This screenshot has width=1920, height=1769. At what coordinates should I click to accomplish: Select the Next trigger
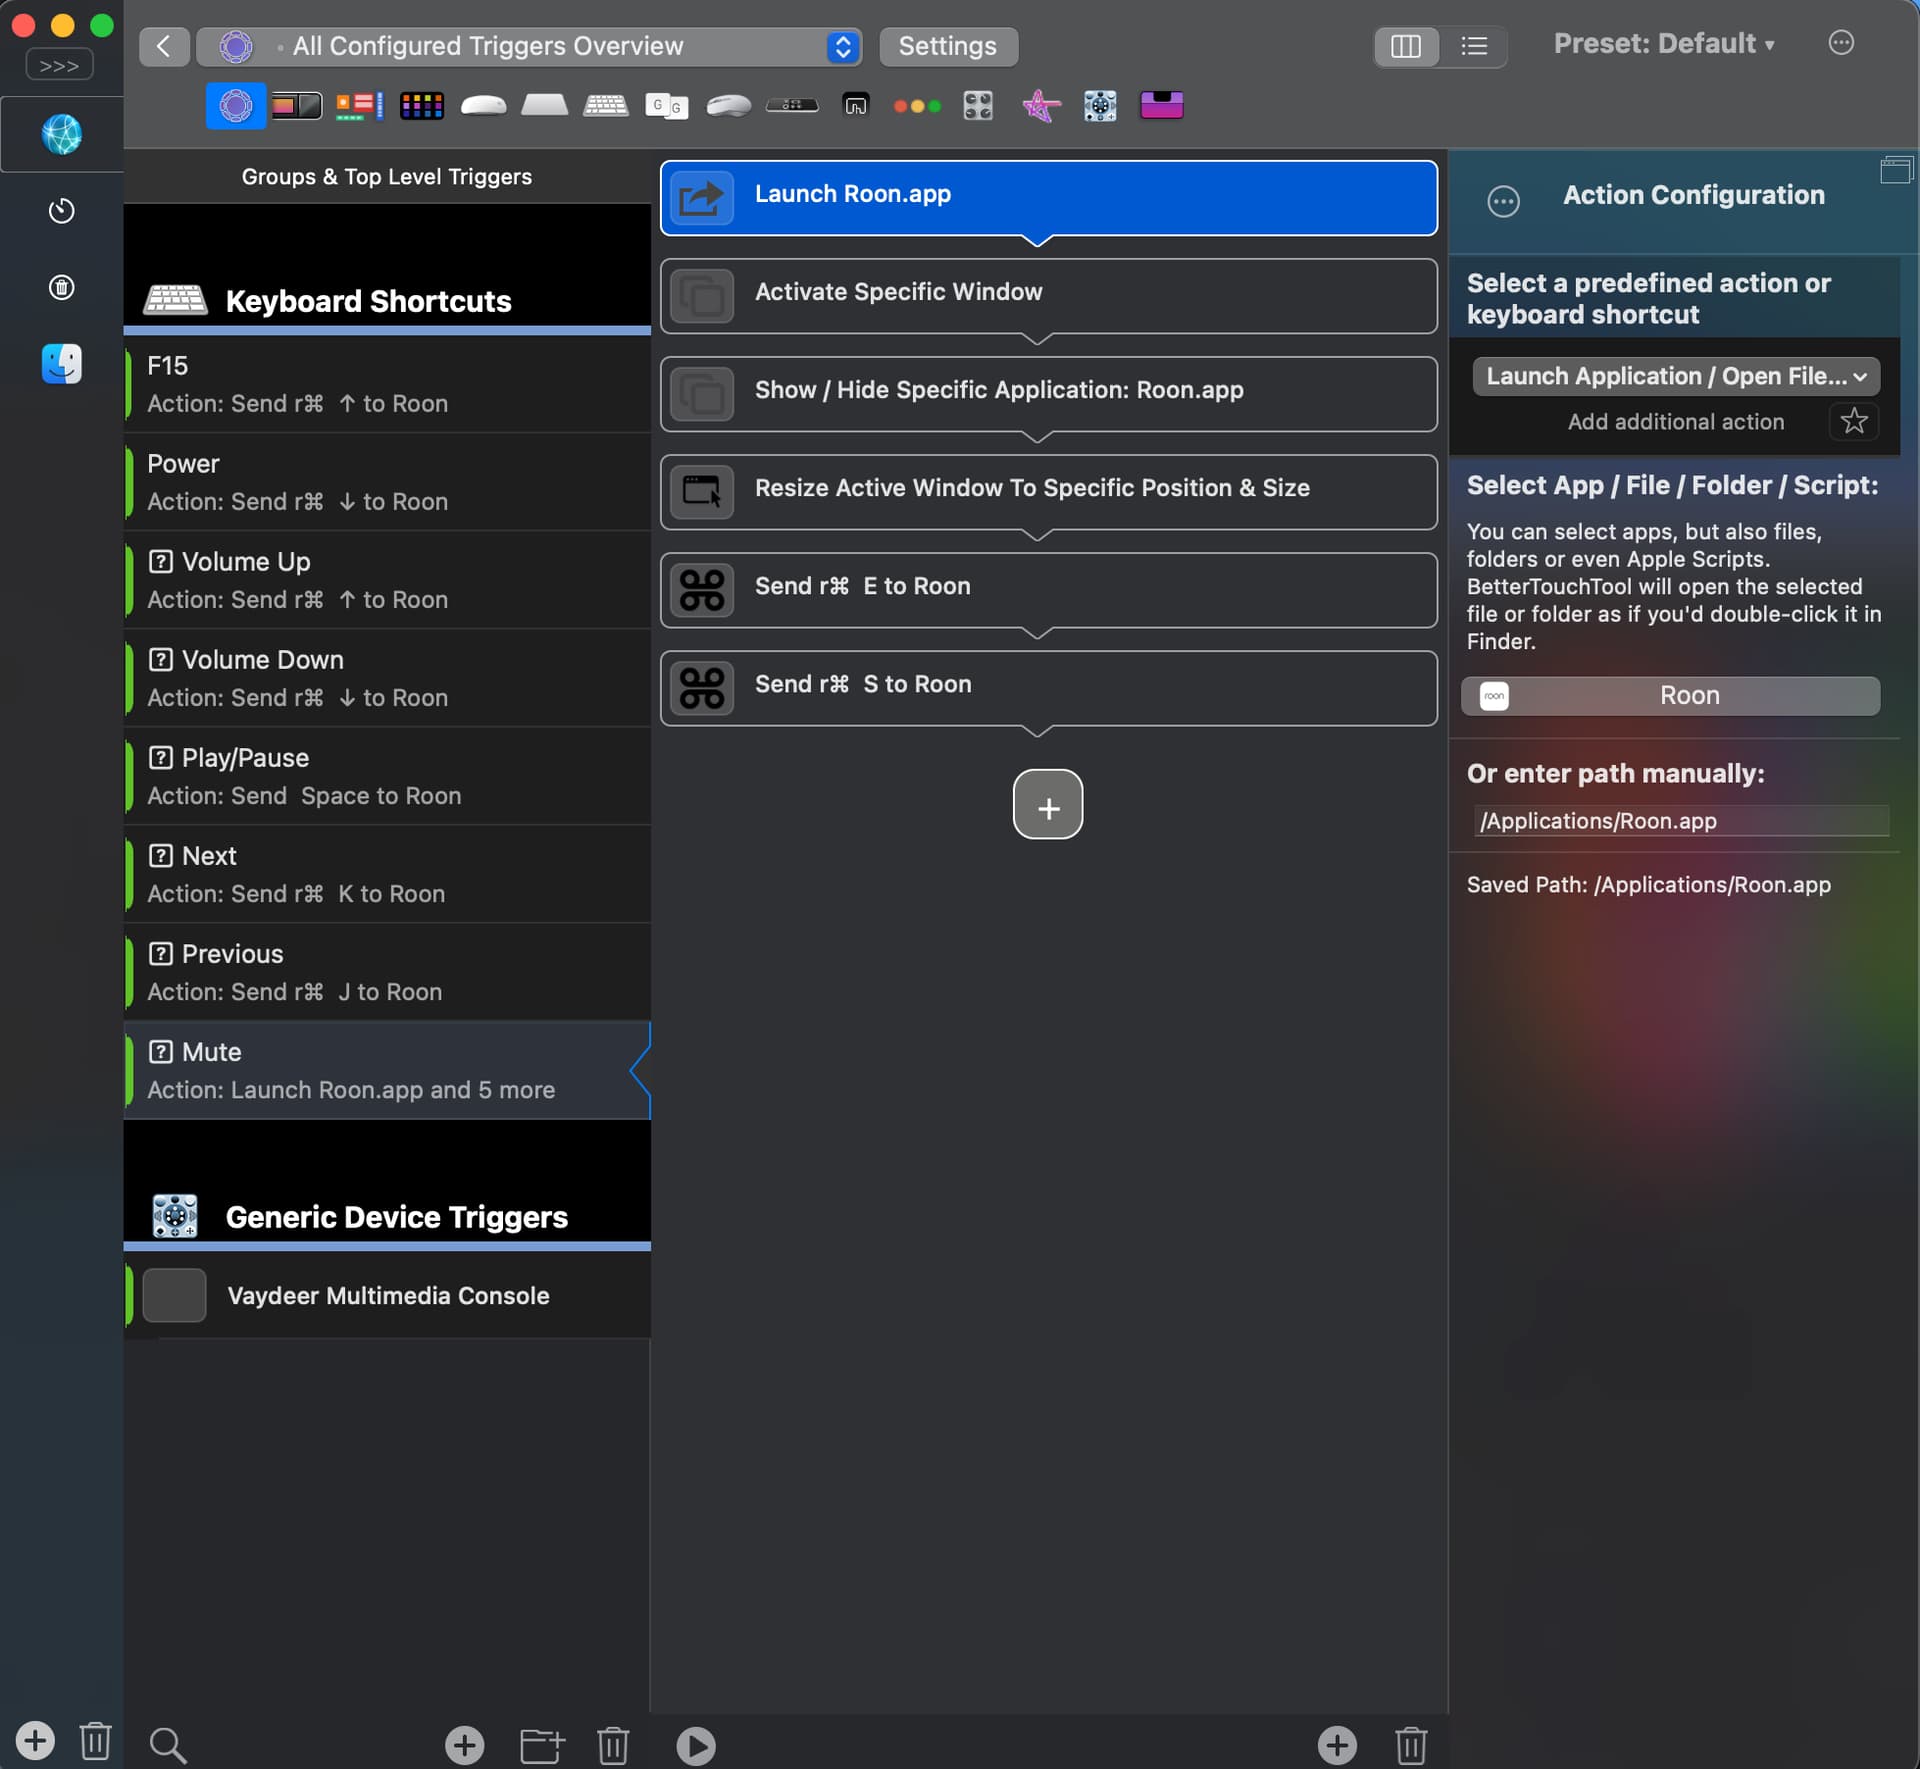click(x=388, y=874)
